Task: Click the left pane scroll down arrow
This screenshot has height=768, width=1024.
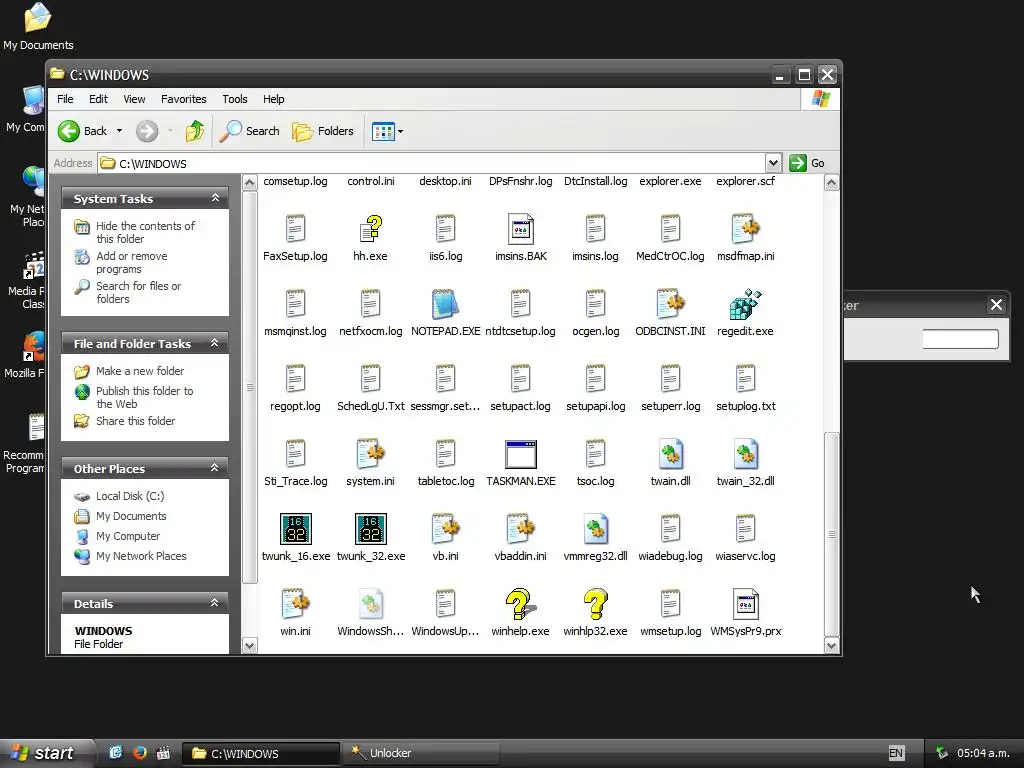Action: [x=249, y=646]
